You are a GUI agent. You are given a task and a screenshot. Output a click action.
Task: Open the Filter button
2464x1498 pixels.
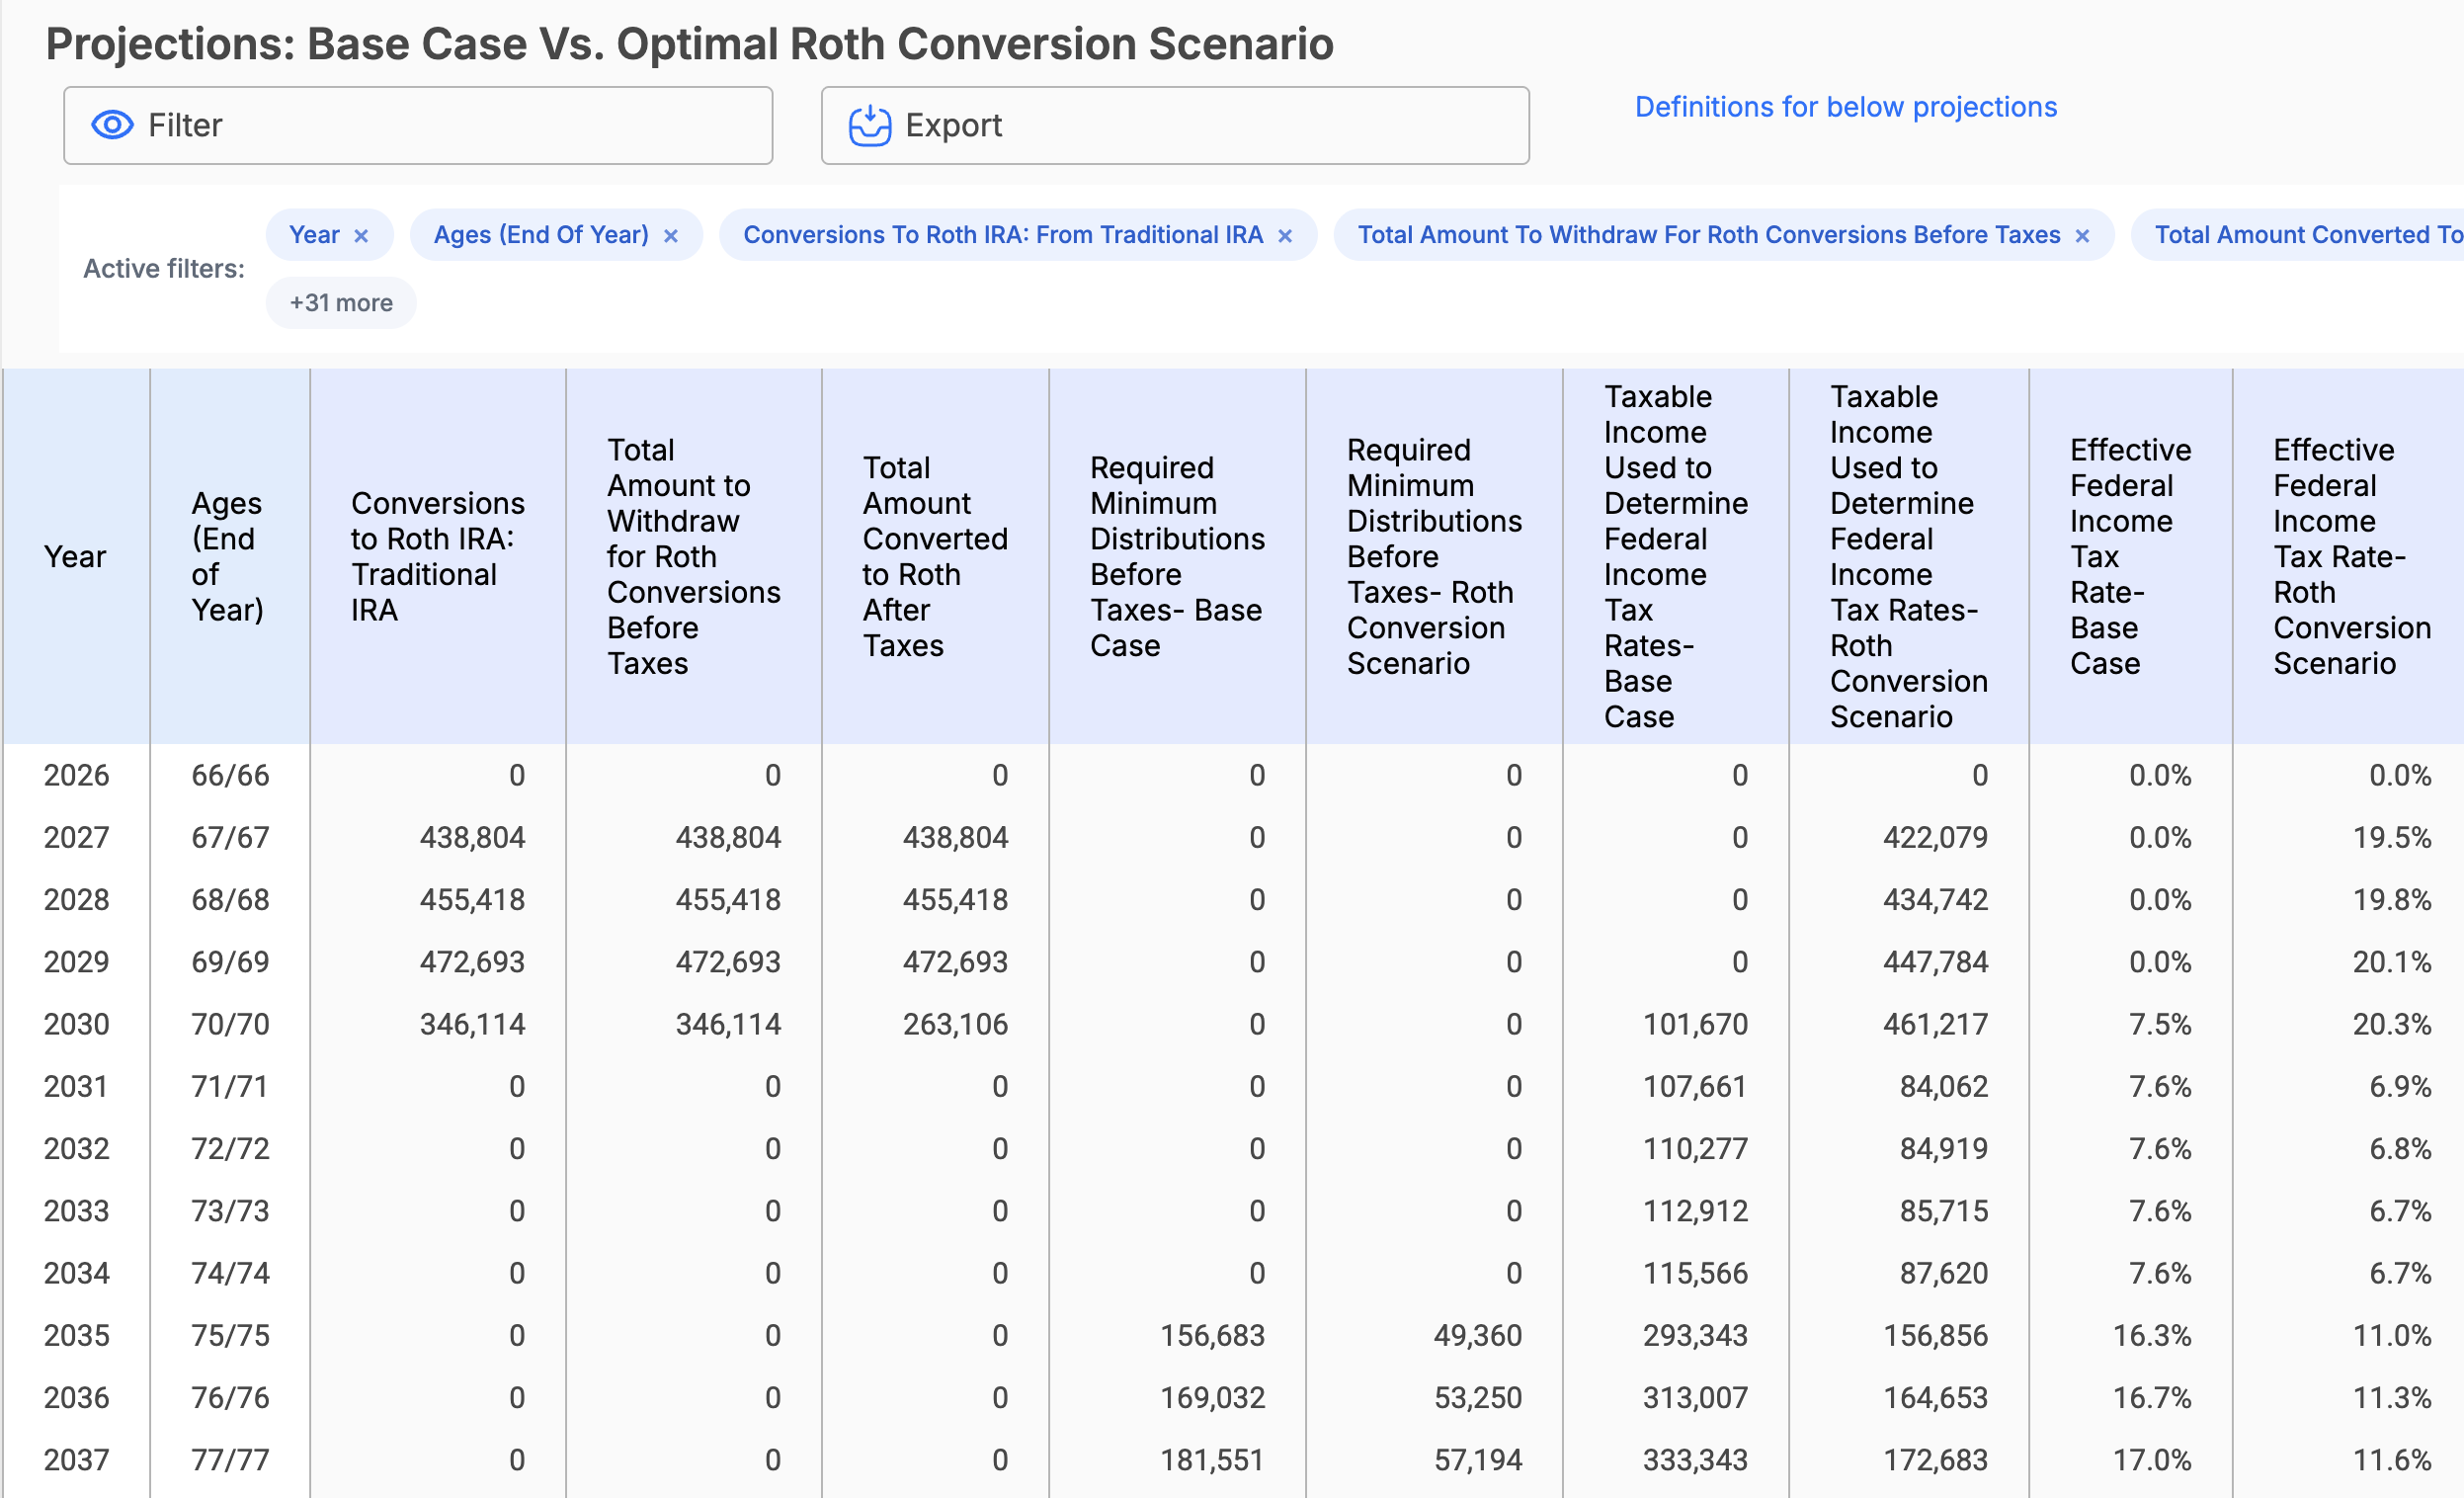(418, 125)
